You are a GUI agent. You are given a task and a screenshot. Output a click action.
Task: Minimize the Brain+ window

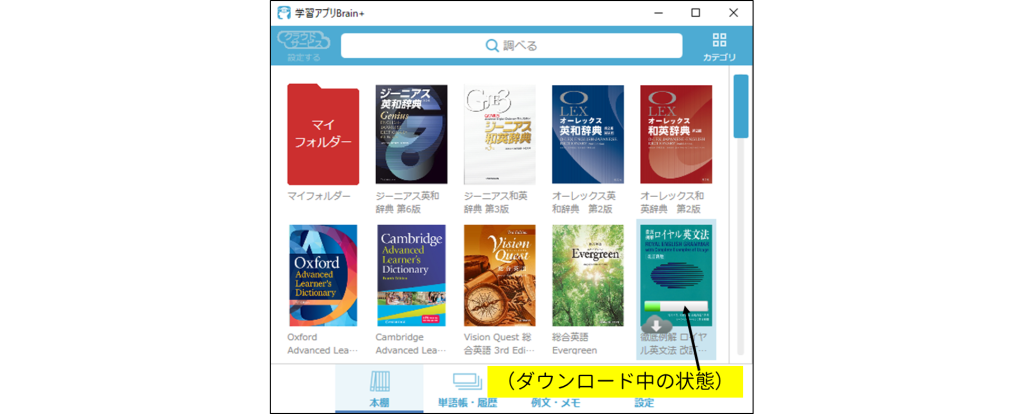658,12
